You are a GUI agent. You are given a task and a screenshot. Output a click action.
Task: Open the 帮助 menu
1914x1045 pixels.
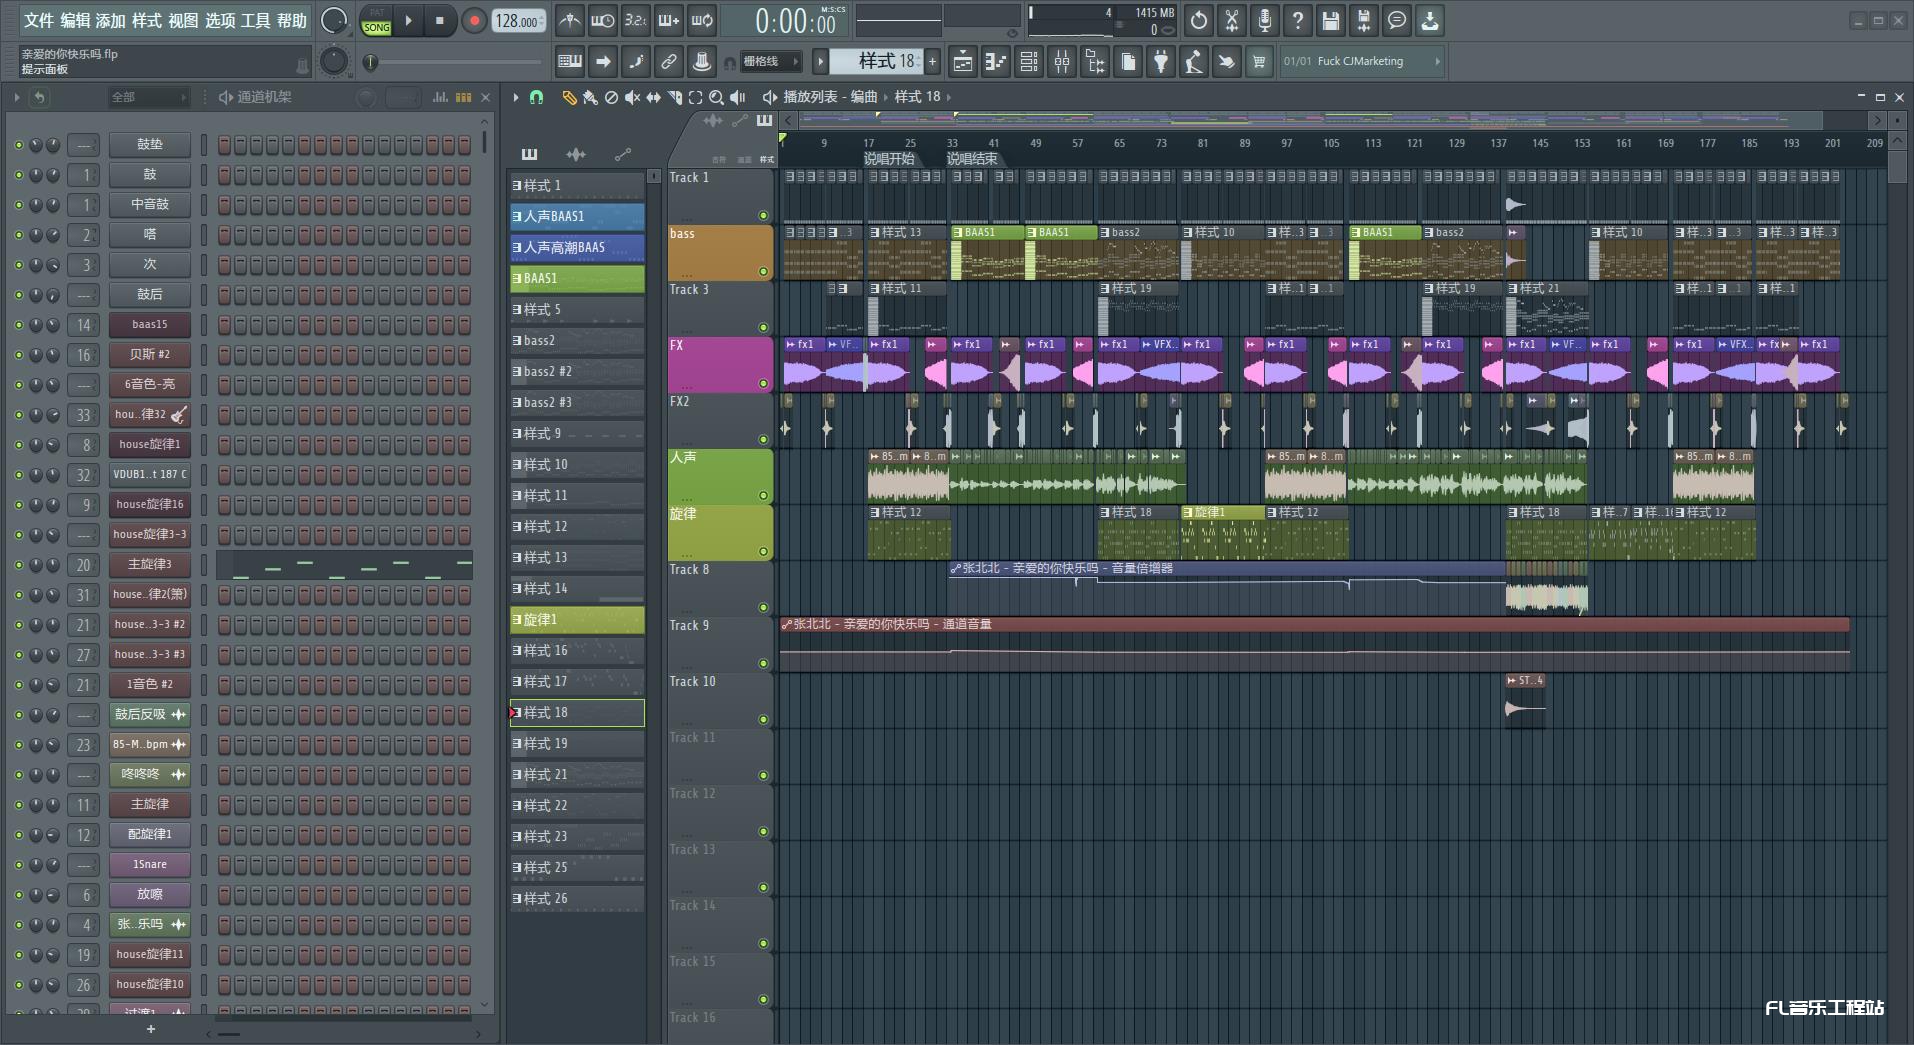tap(292, 21)
